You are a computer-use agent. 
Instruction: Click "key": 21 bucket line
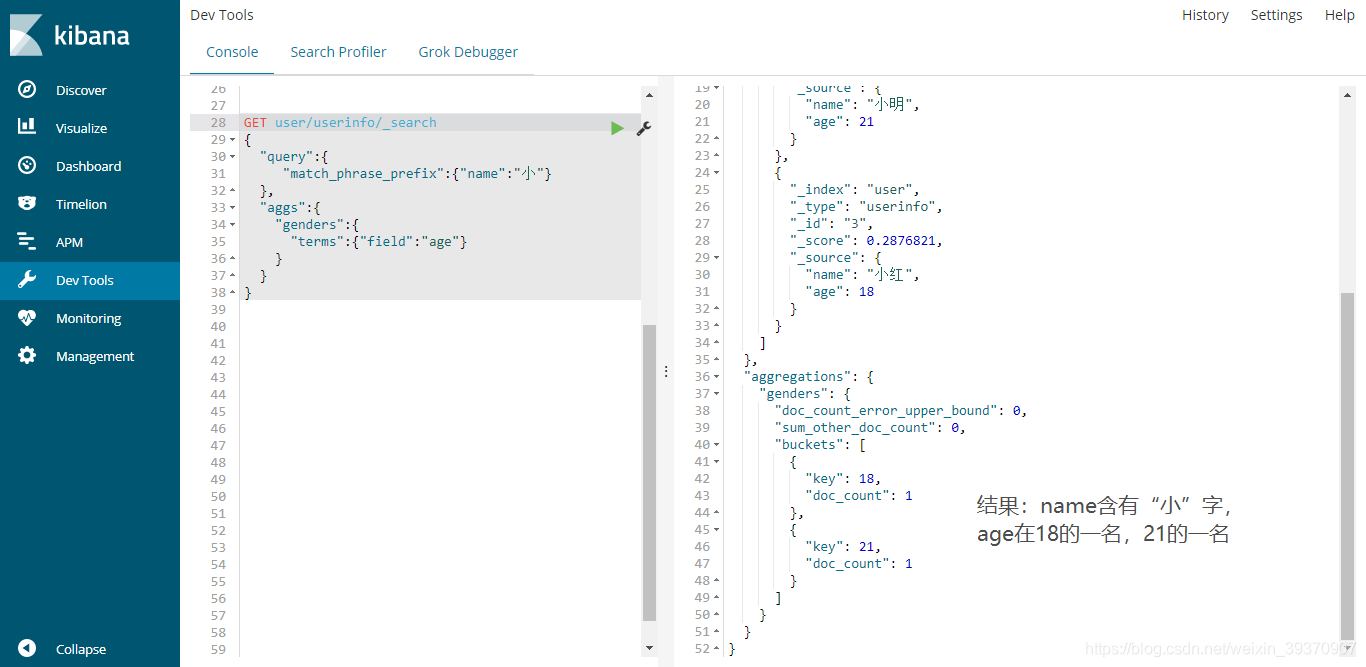(x=843, y=546)
